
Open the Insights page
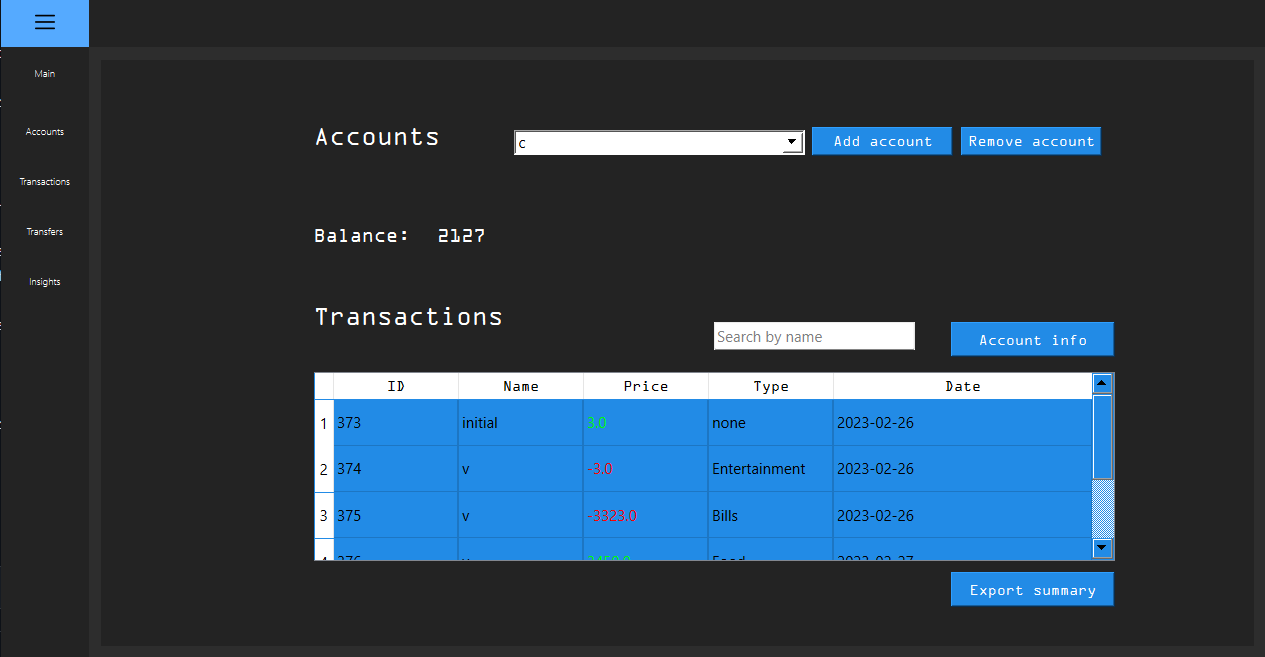click(44, 281)
